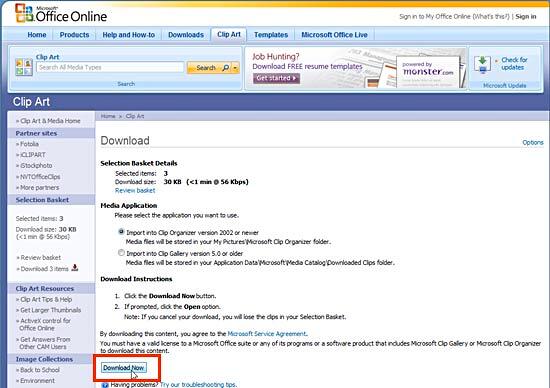Click Clip Art in the breadcrumb
This screenshot has height=388, width=550.
click(x=135, y=116)
